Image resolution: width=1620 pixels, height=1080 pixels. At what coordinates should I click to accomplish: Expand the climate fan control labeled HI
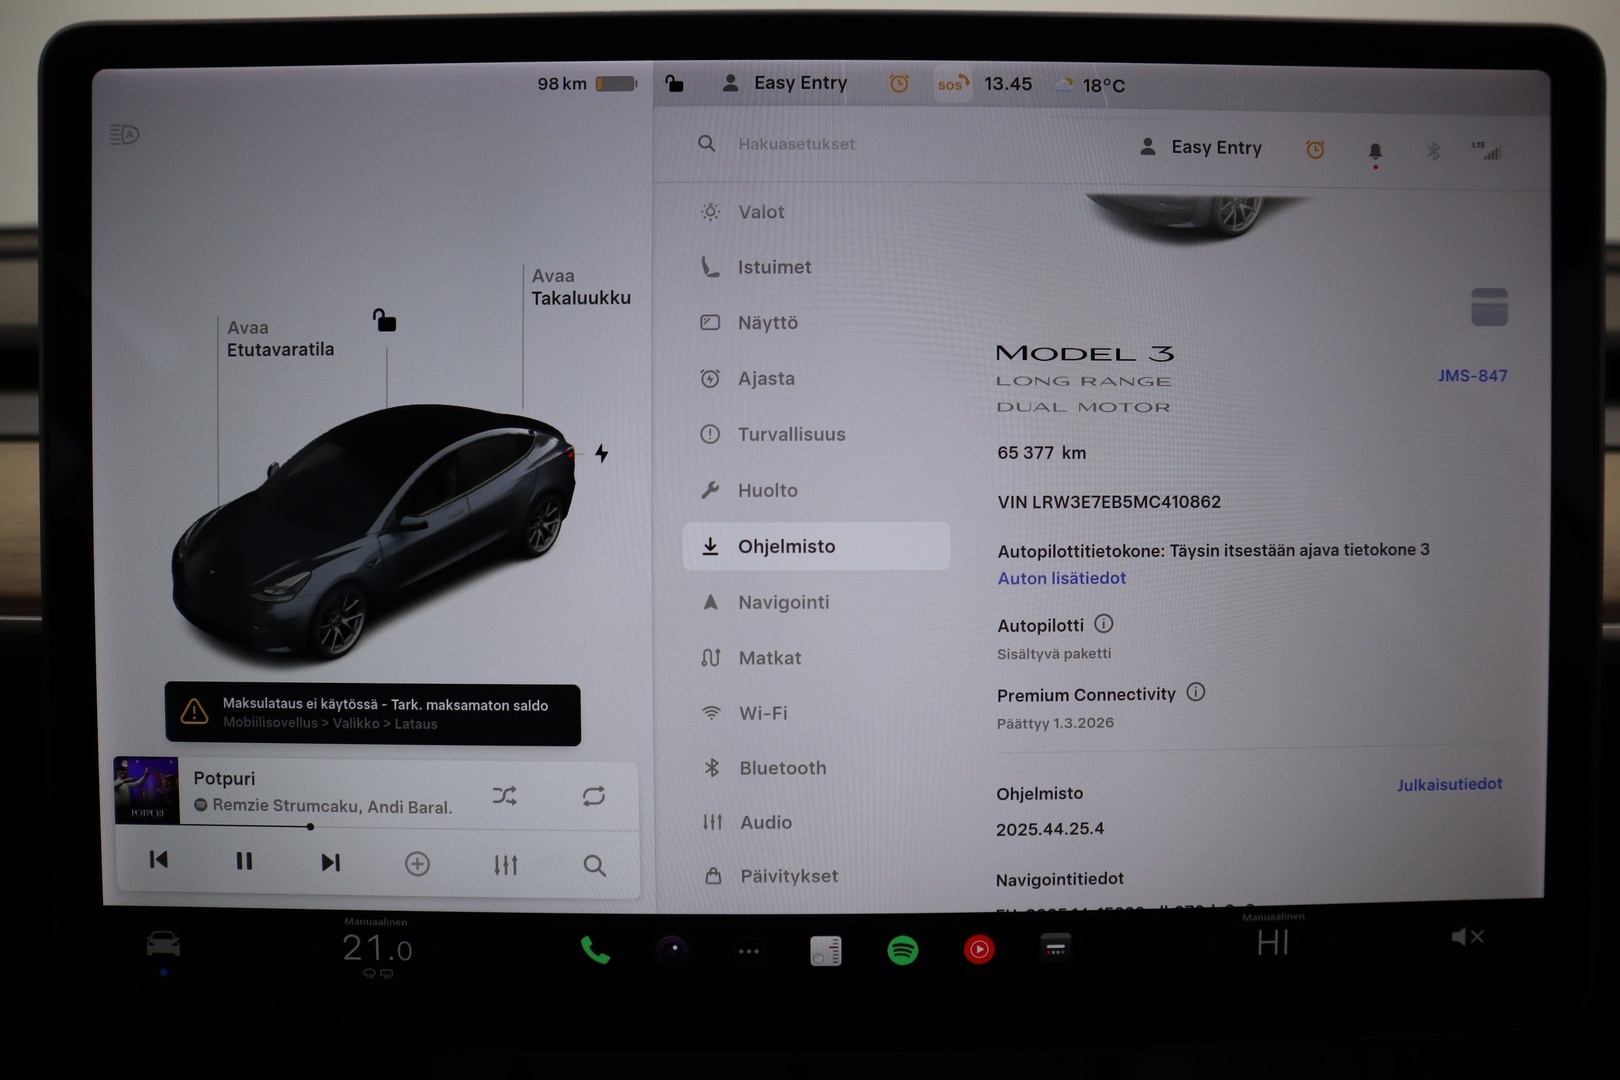coord(1272,942)
